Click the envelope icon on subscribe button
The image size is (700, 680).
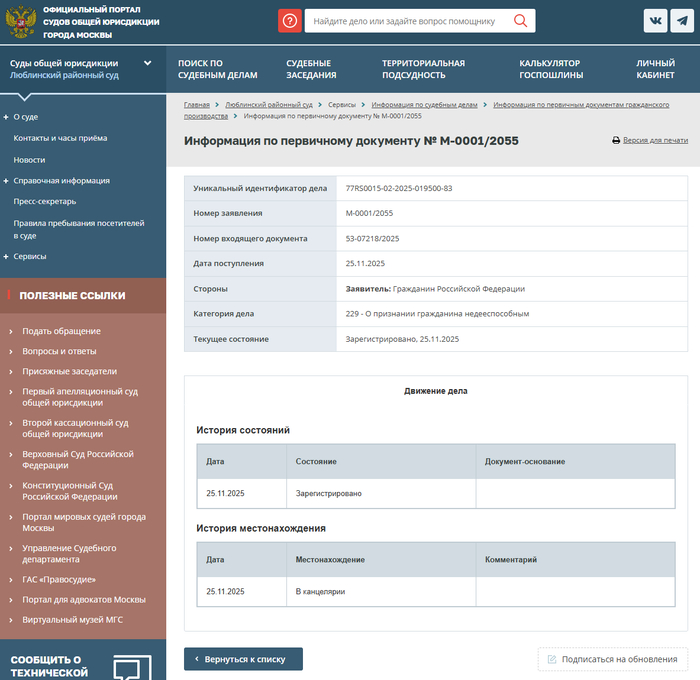pyautogui.click(x=550, y=659)
